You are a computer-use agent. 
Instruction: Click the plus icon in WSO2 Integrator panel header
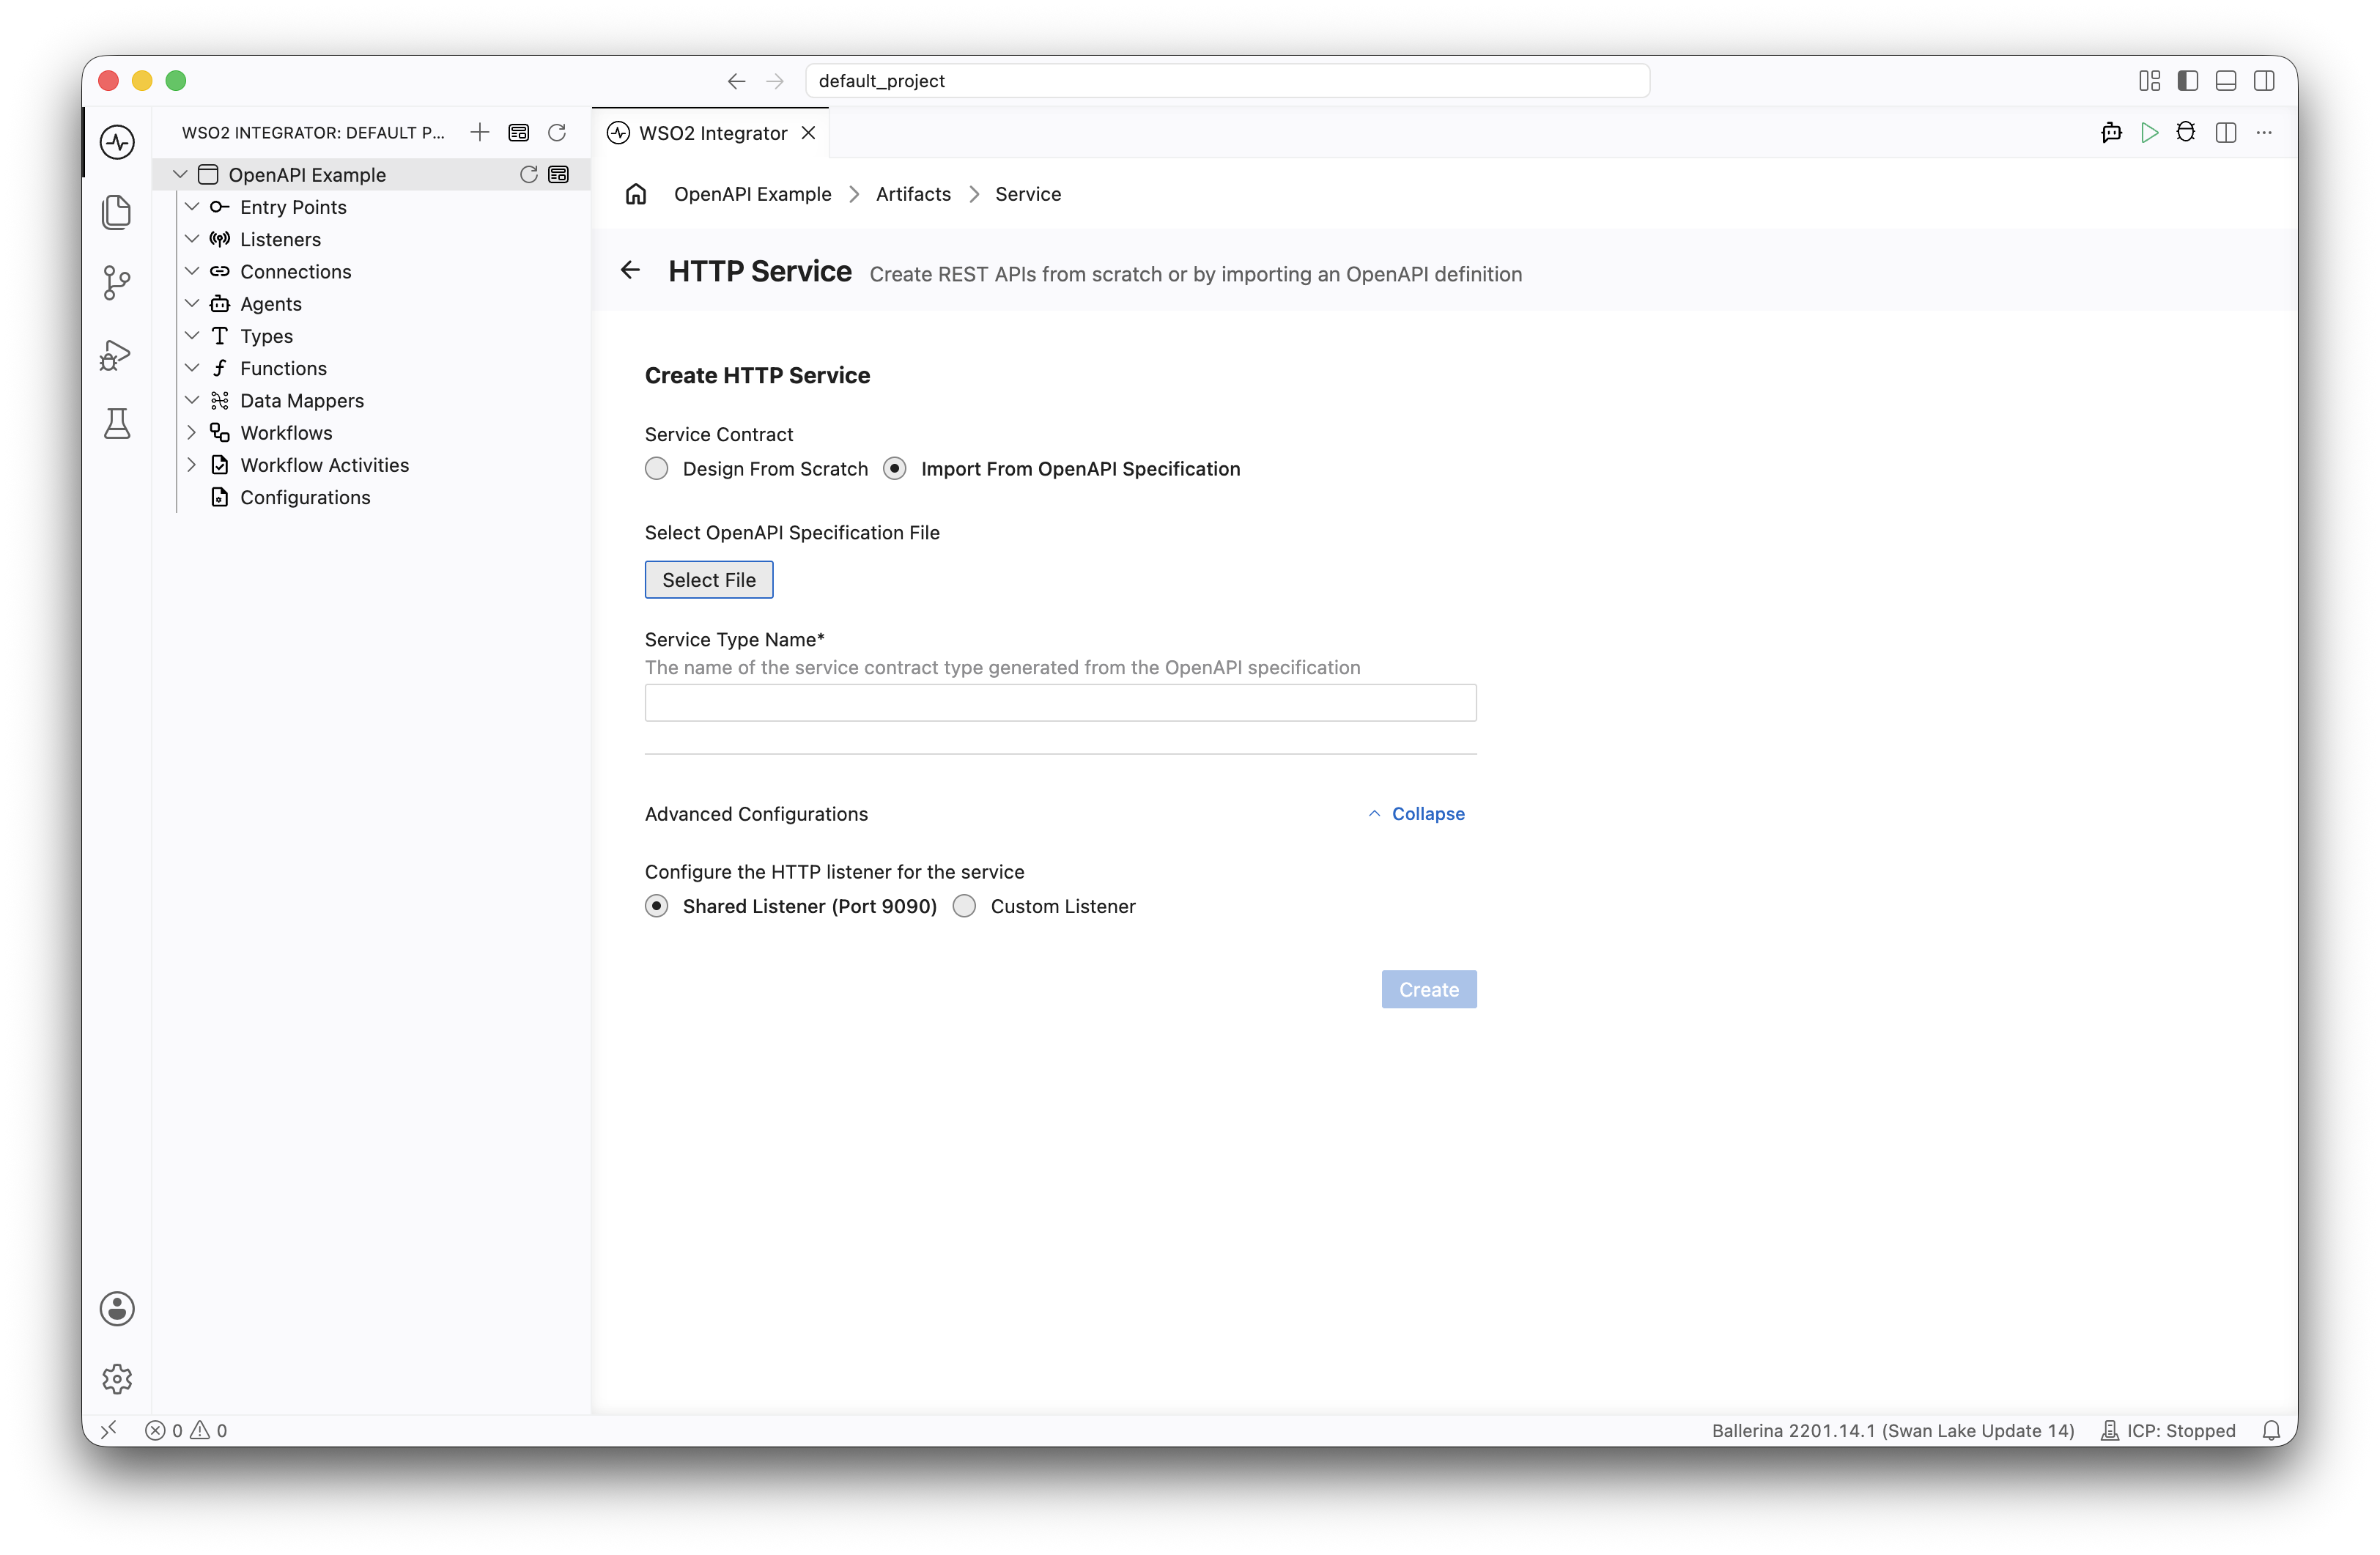pos(480,132)
